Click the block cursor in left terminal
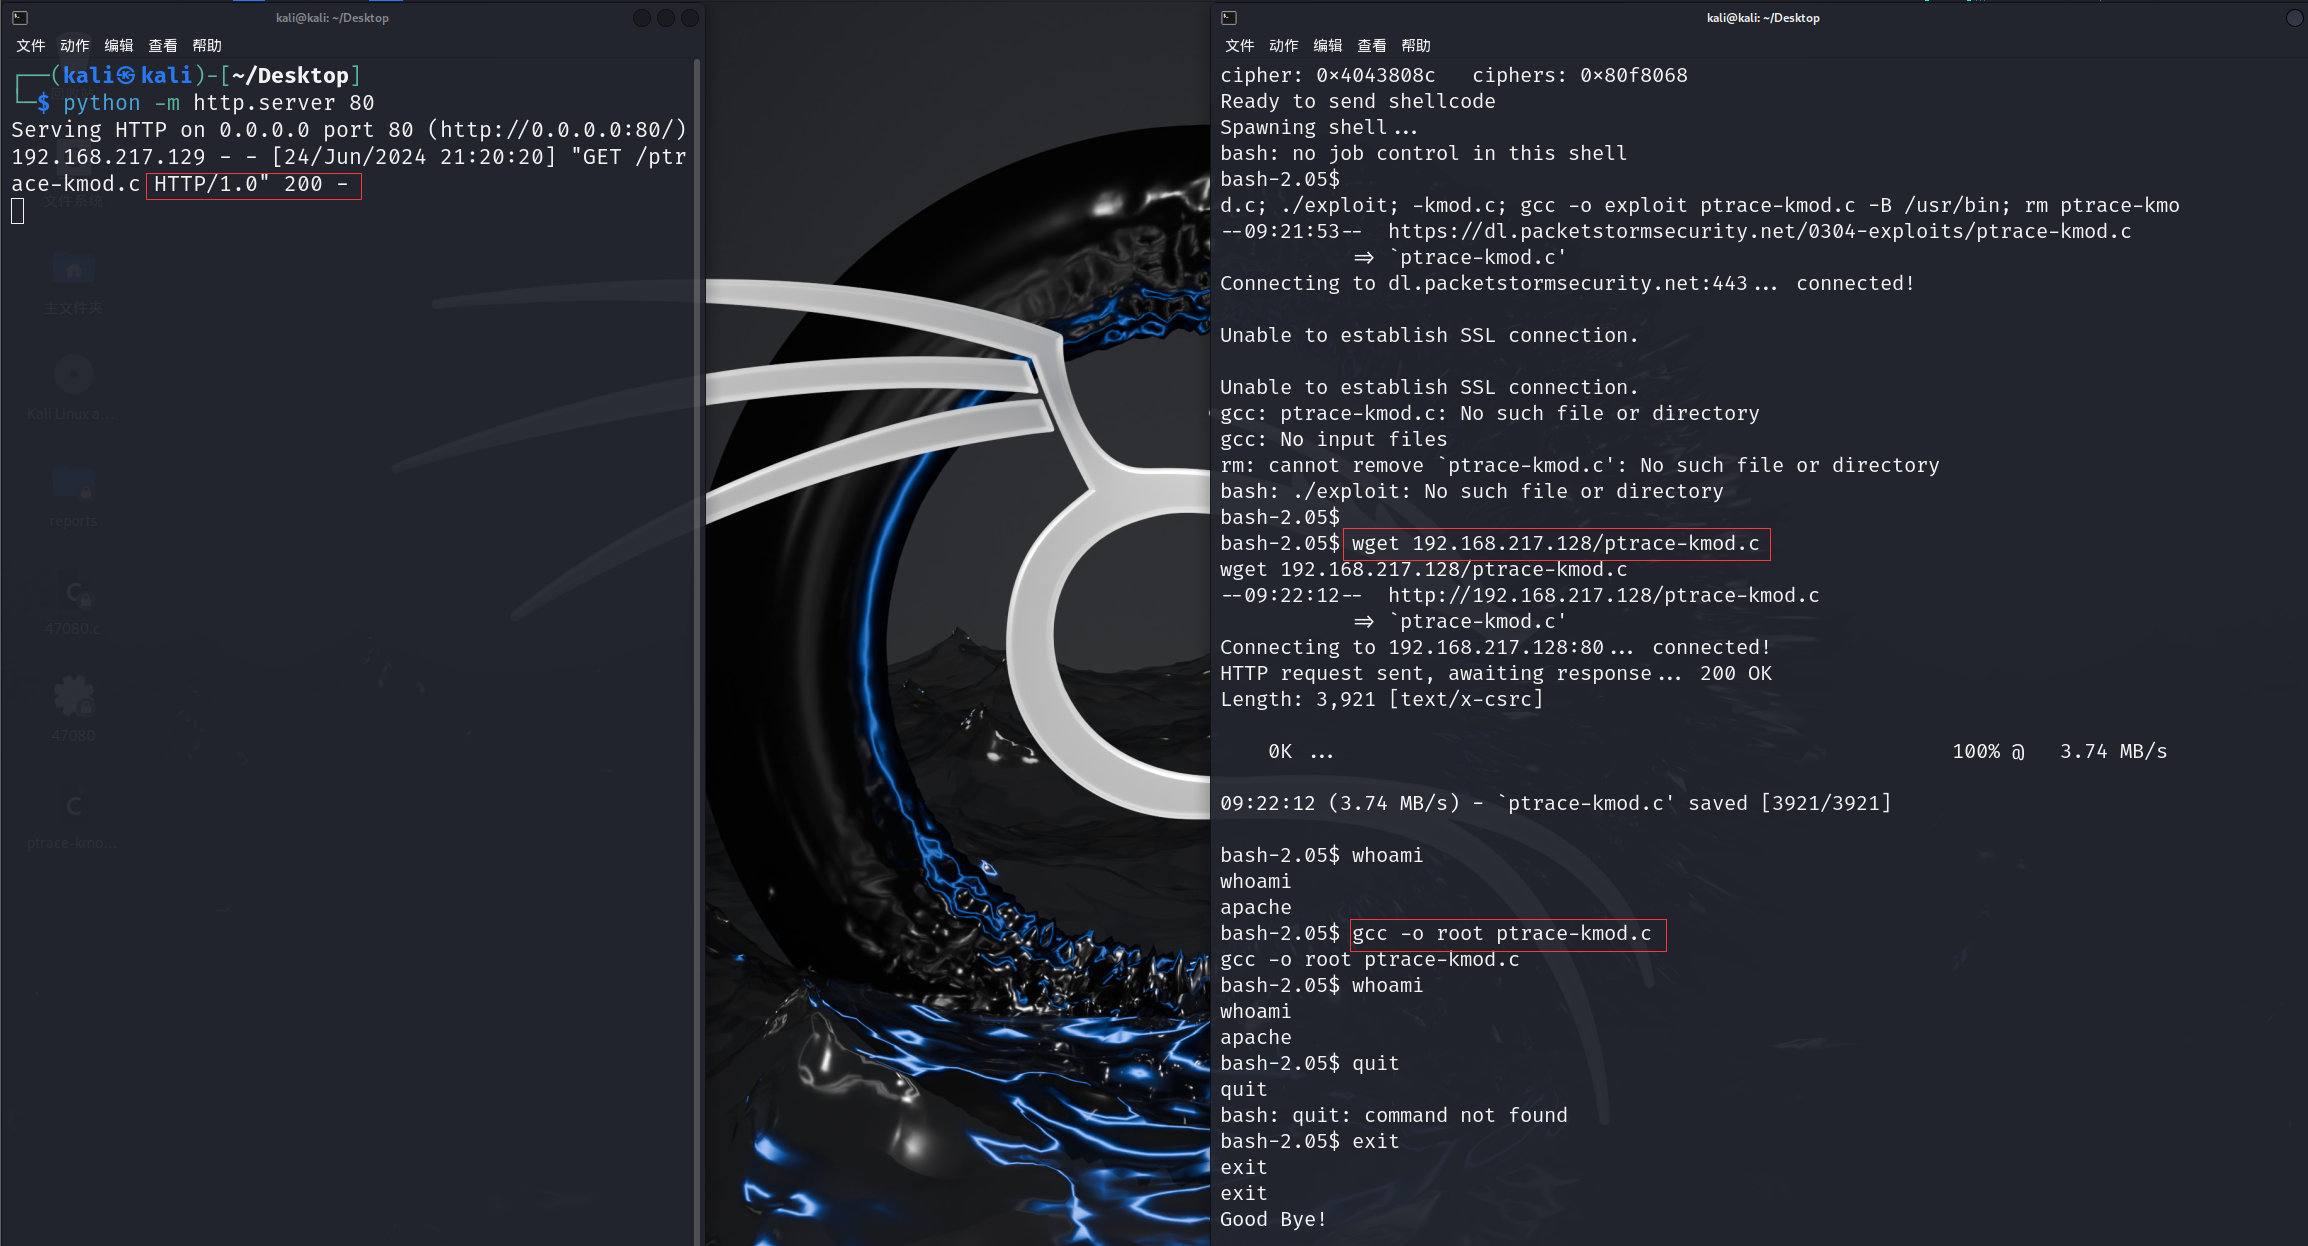2308x1246 pixels. click(x=18, y=211)
